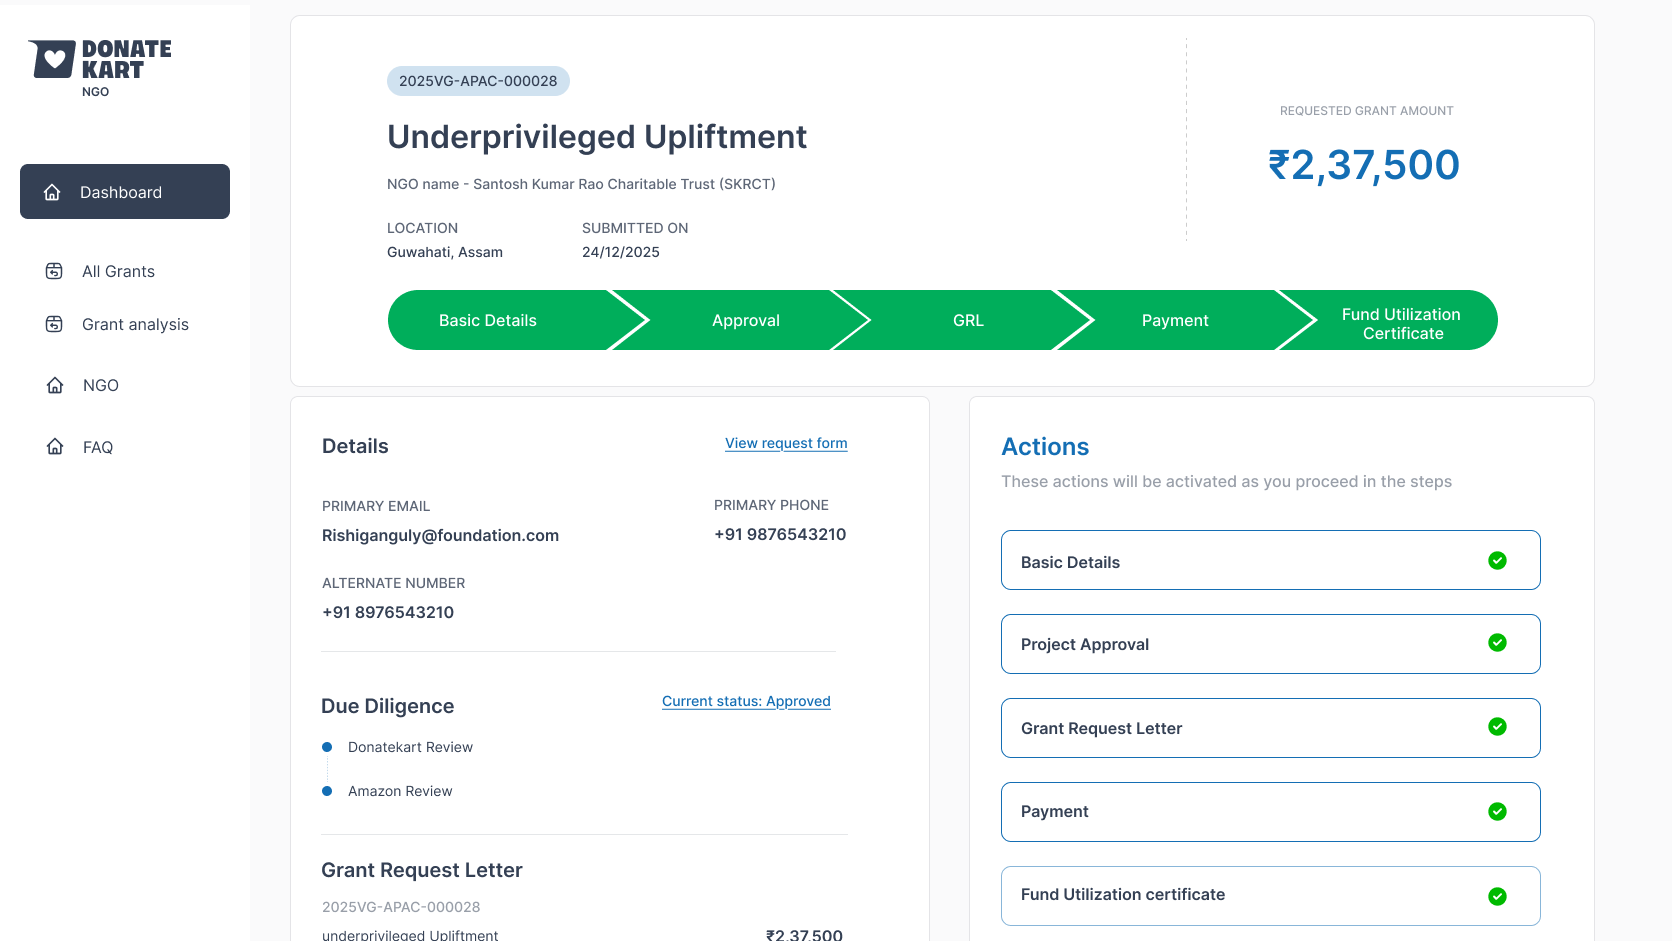The width and height of the screenshot is (1672, 941).
Task: Open the Payment action card
Action: click(1271, 812)
